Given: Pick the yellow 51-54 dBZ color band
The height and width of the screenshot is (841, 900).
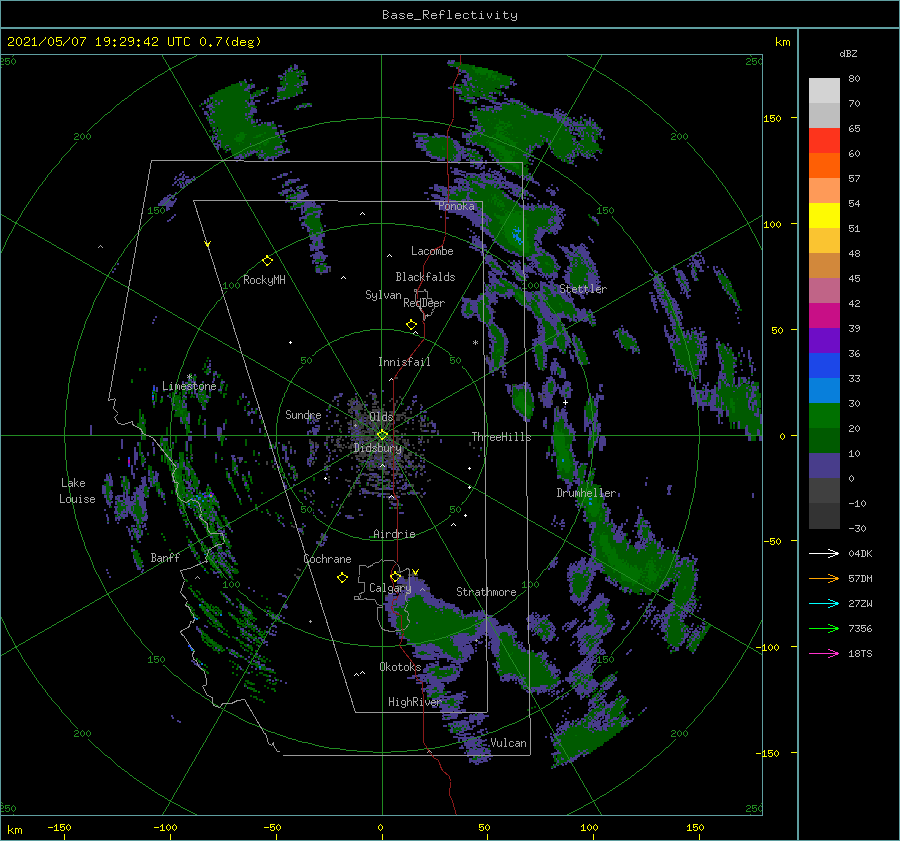Looking at the screenshot, I should tap(824, 216).
